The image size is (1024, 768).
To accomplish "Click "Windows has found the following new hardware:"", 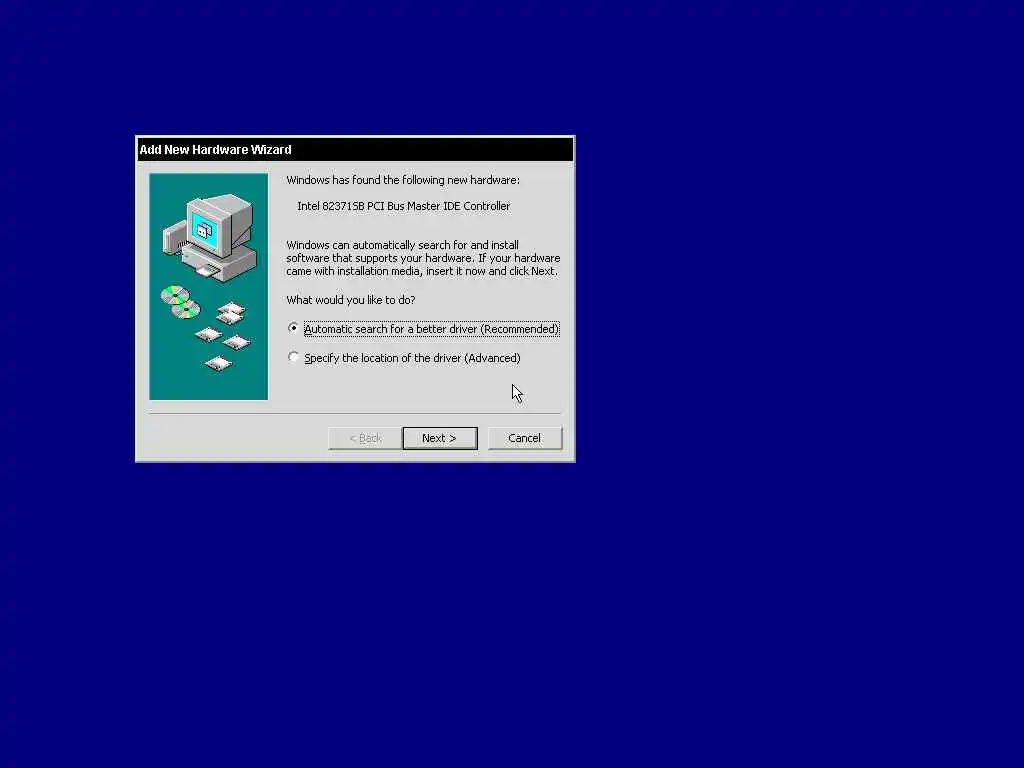I will [403, 180].
